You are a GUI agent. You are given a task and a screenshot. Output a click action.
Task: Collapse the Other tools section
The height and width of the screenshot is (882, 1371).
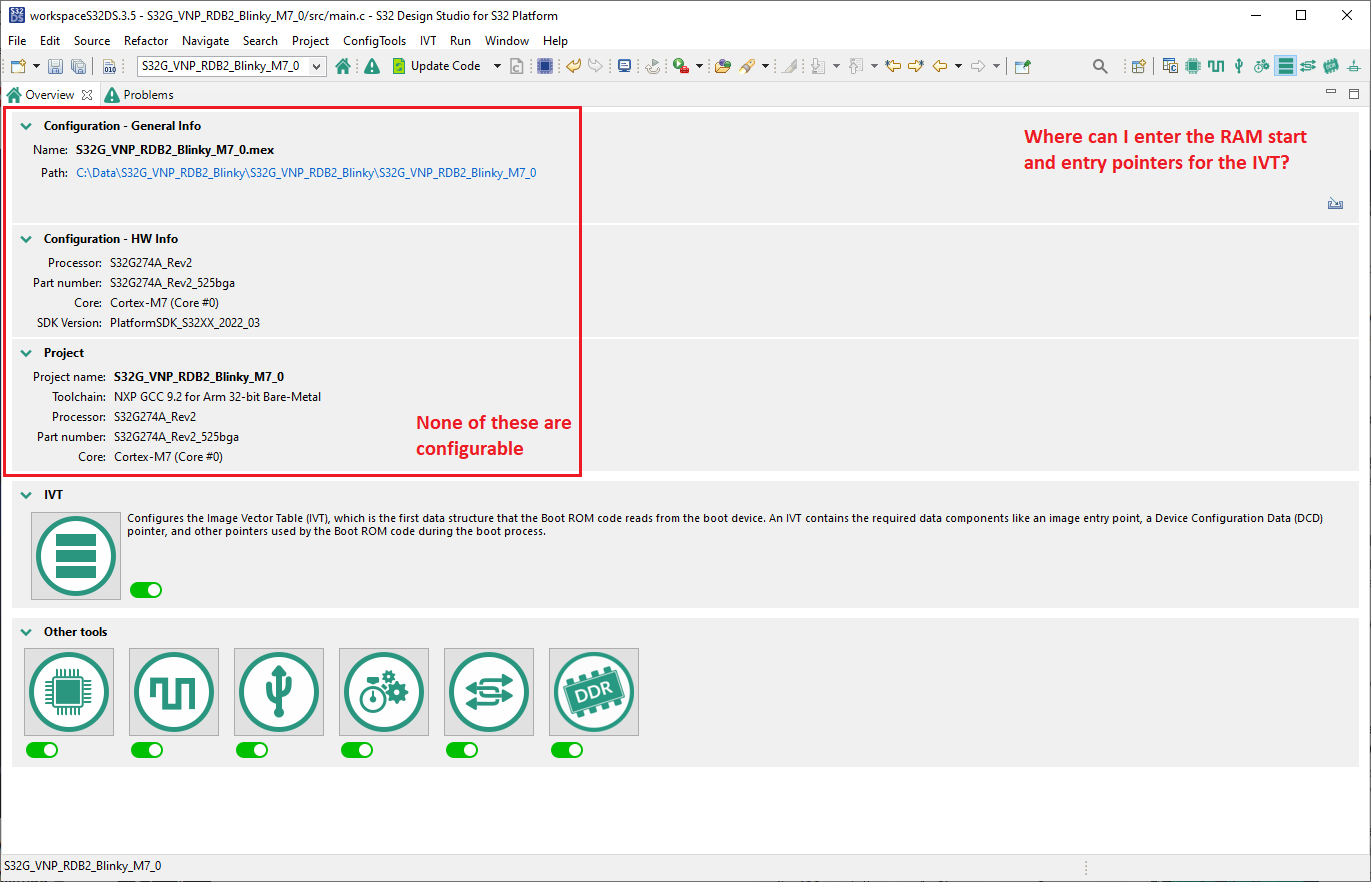coord(24,631)
